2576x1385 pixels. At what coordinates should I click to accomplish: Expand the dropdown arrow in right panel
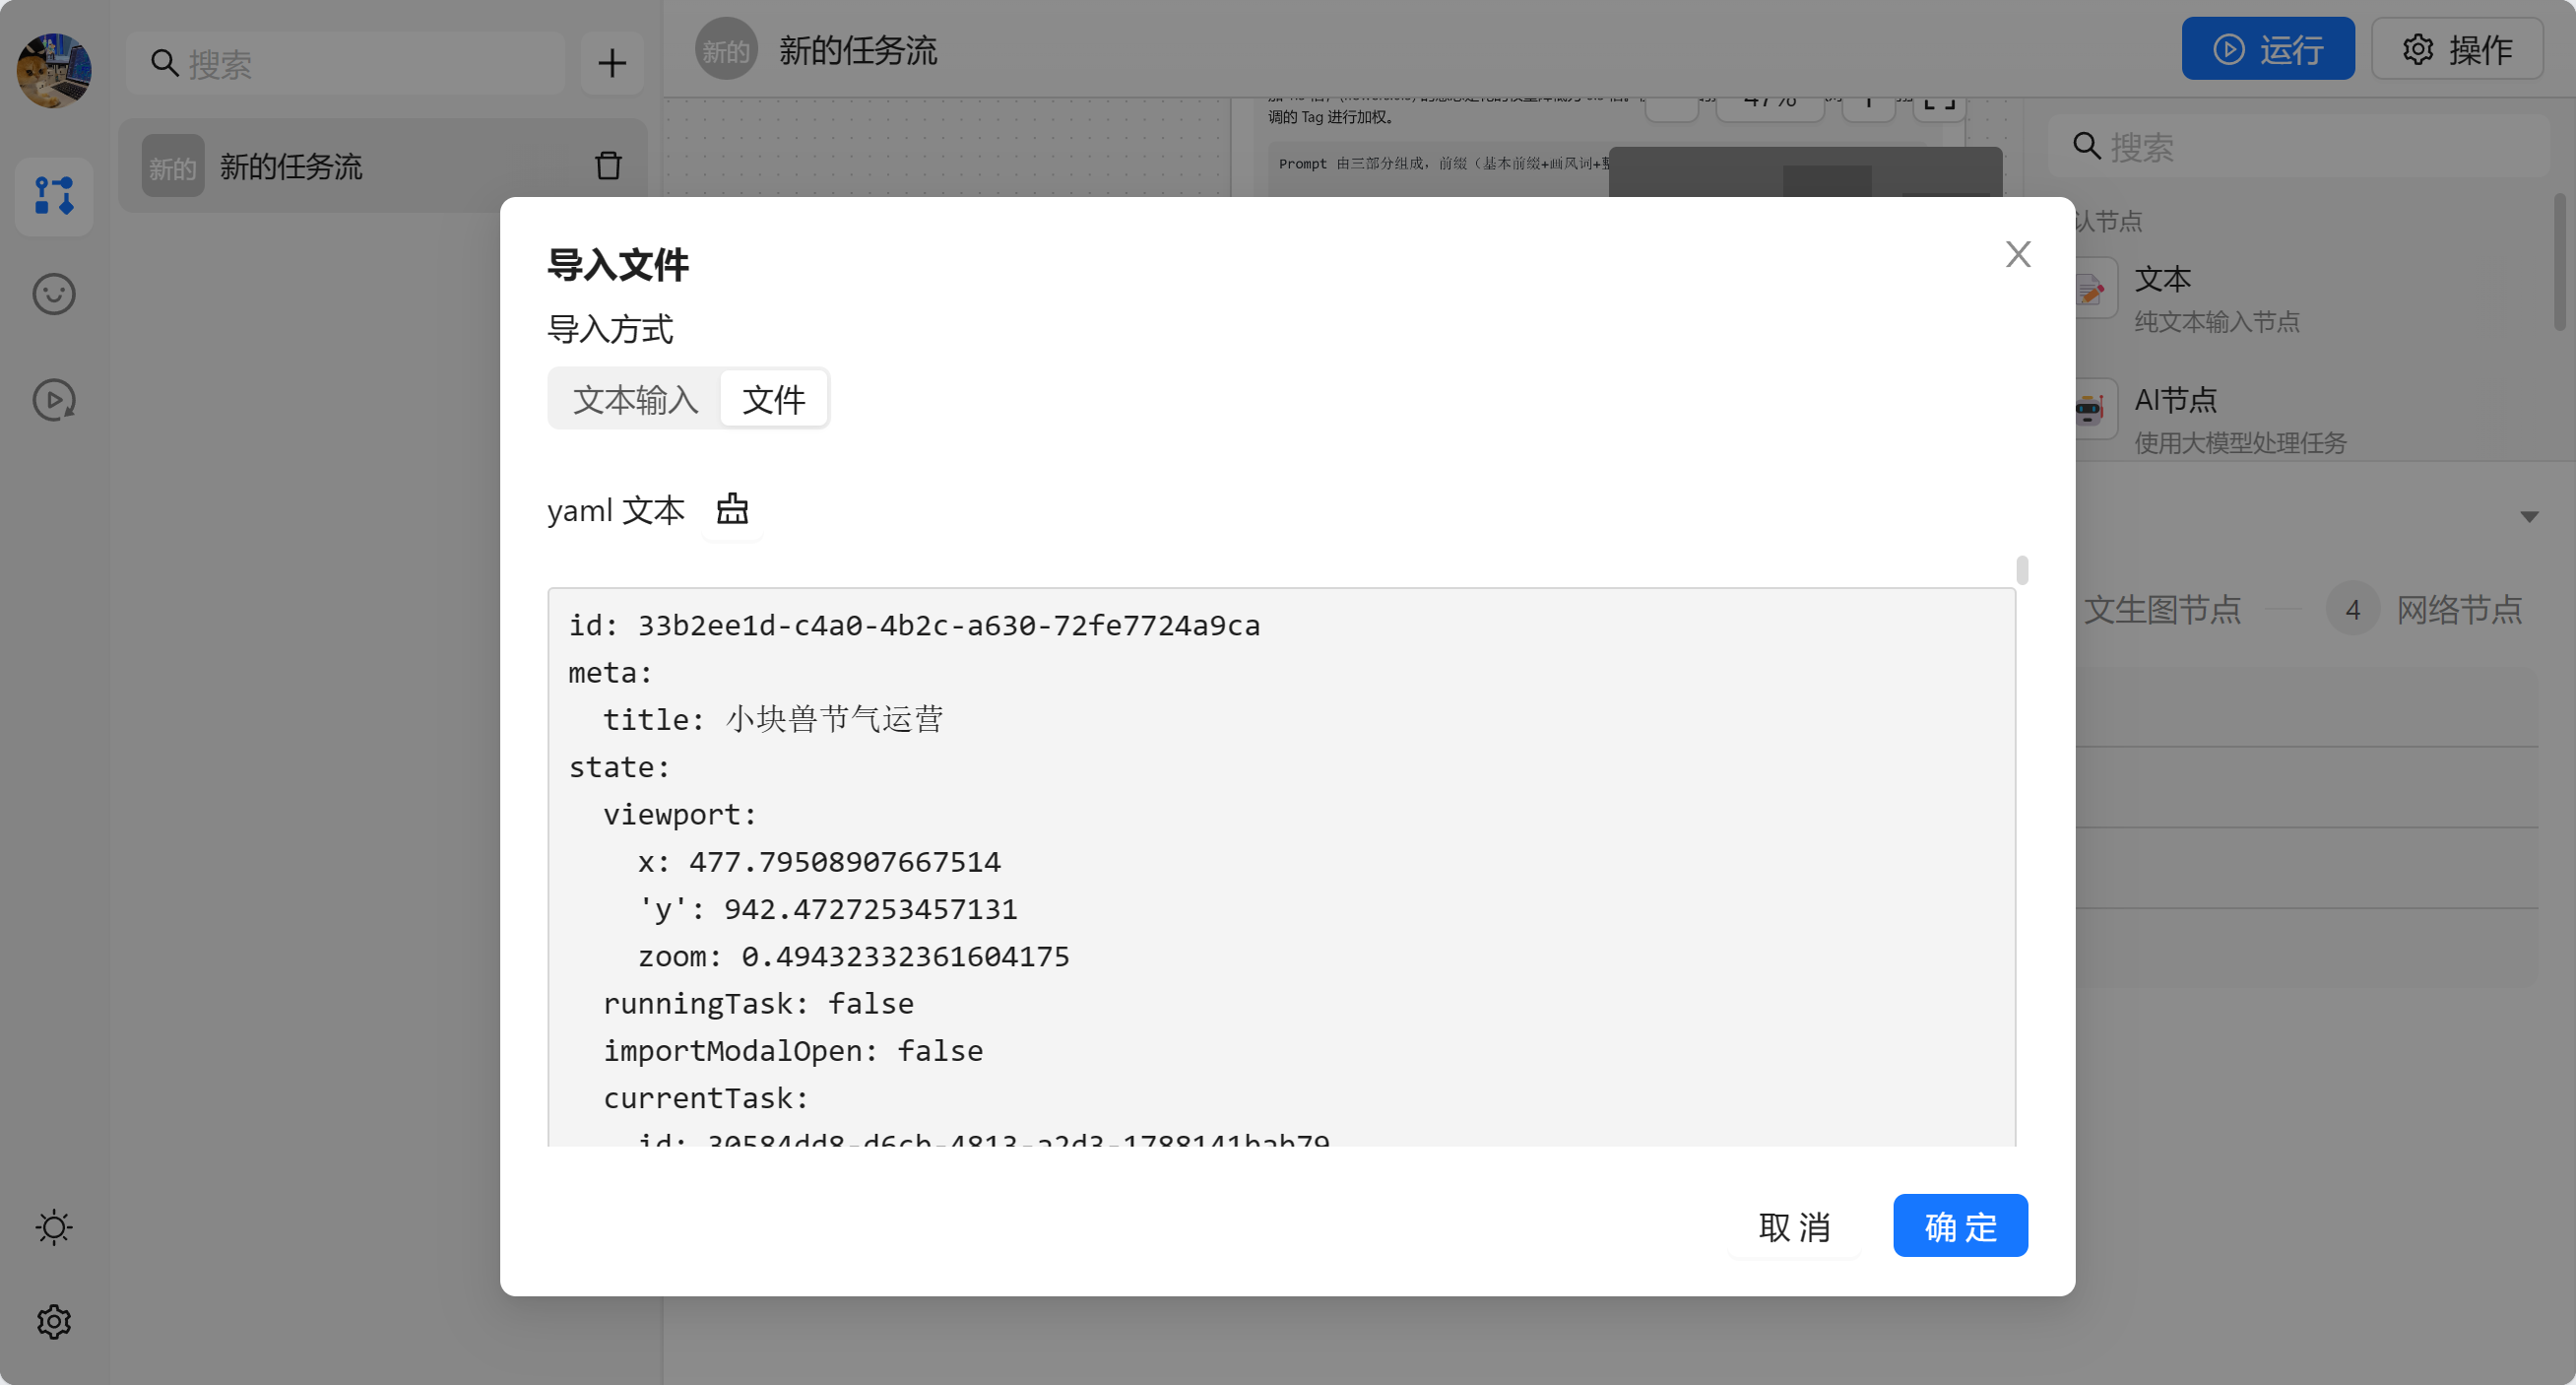pos(2529,517)
